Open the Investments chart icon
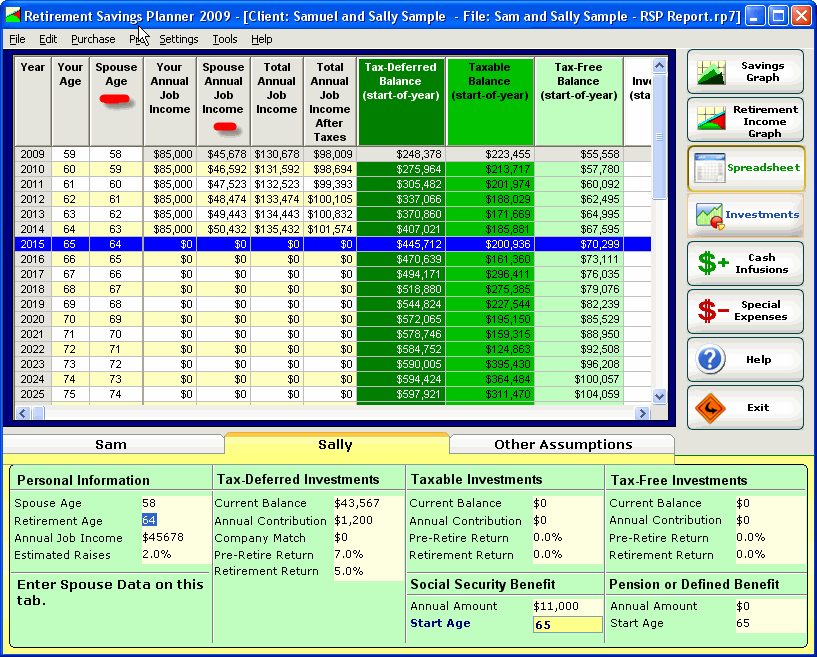 tap(710, 216)
